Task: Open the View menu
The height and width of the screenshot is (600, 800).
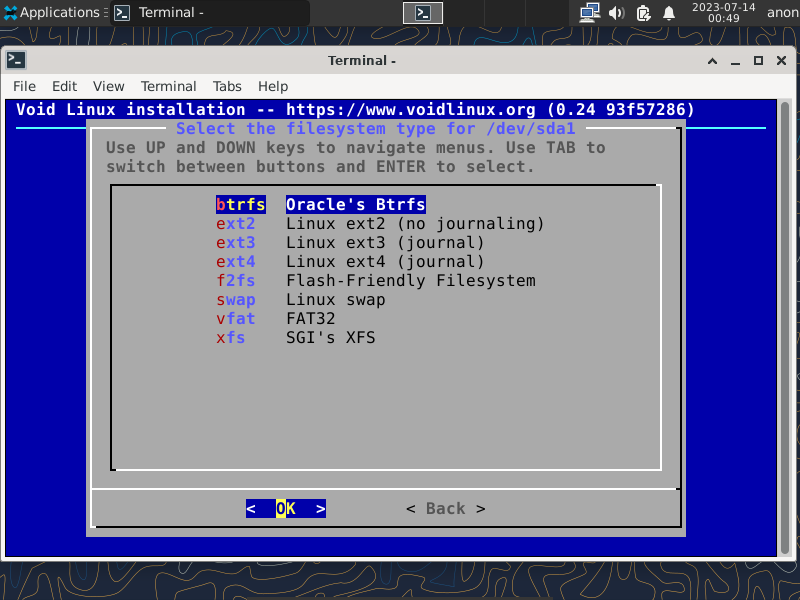Action: coord(108,86)
